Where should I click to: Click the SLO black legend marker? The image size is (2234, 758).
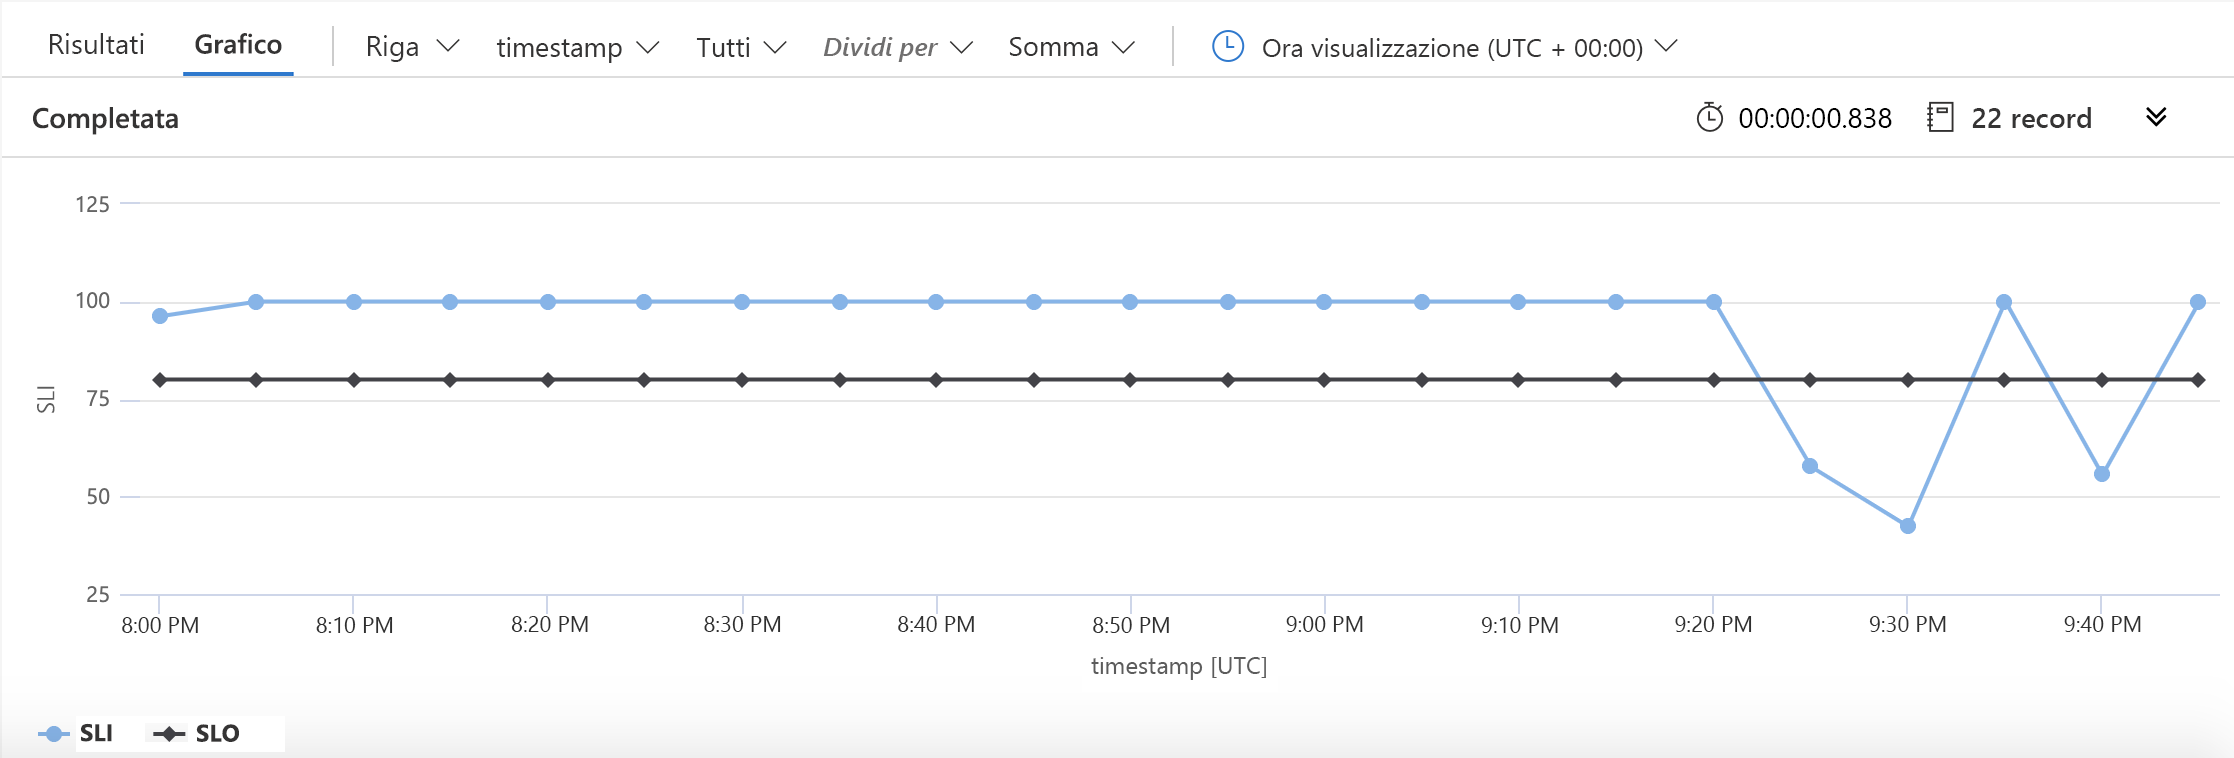coord(169,734)
